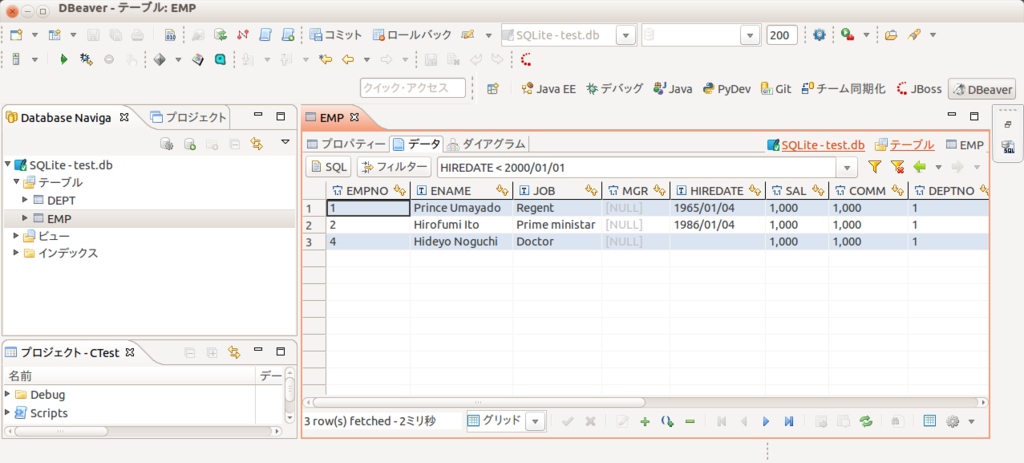Viewport: 1024px width, 463px height.
Task: Click the apply filter funnel icon
Action: tap(874, 167)
